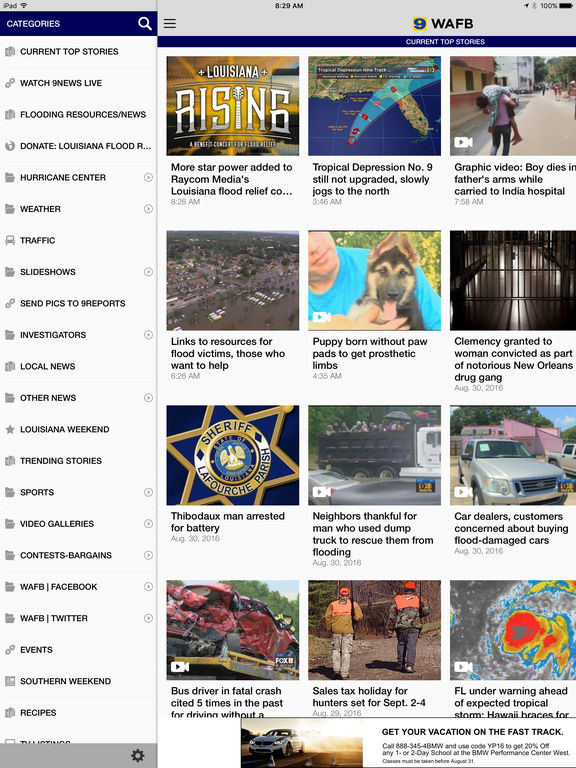The image size is (576, 768).
Task: Tap the Wi-Fi status icon
Action: [x=24, y=6]
